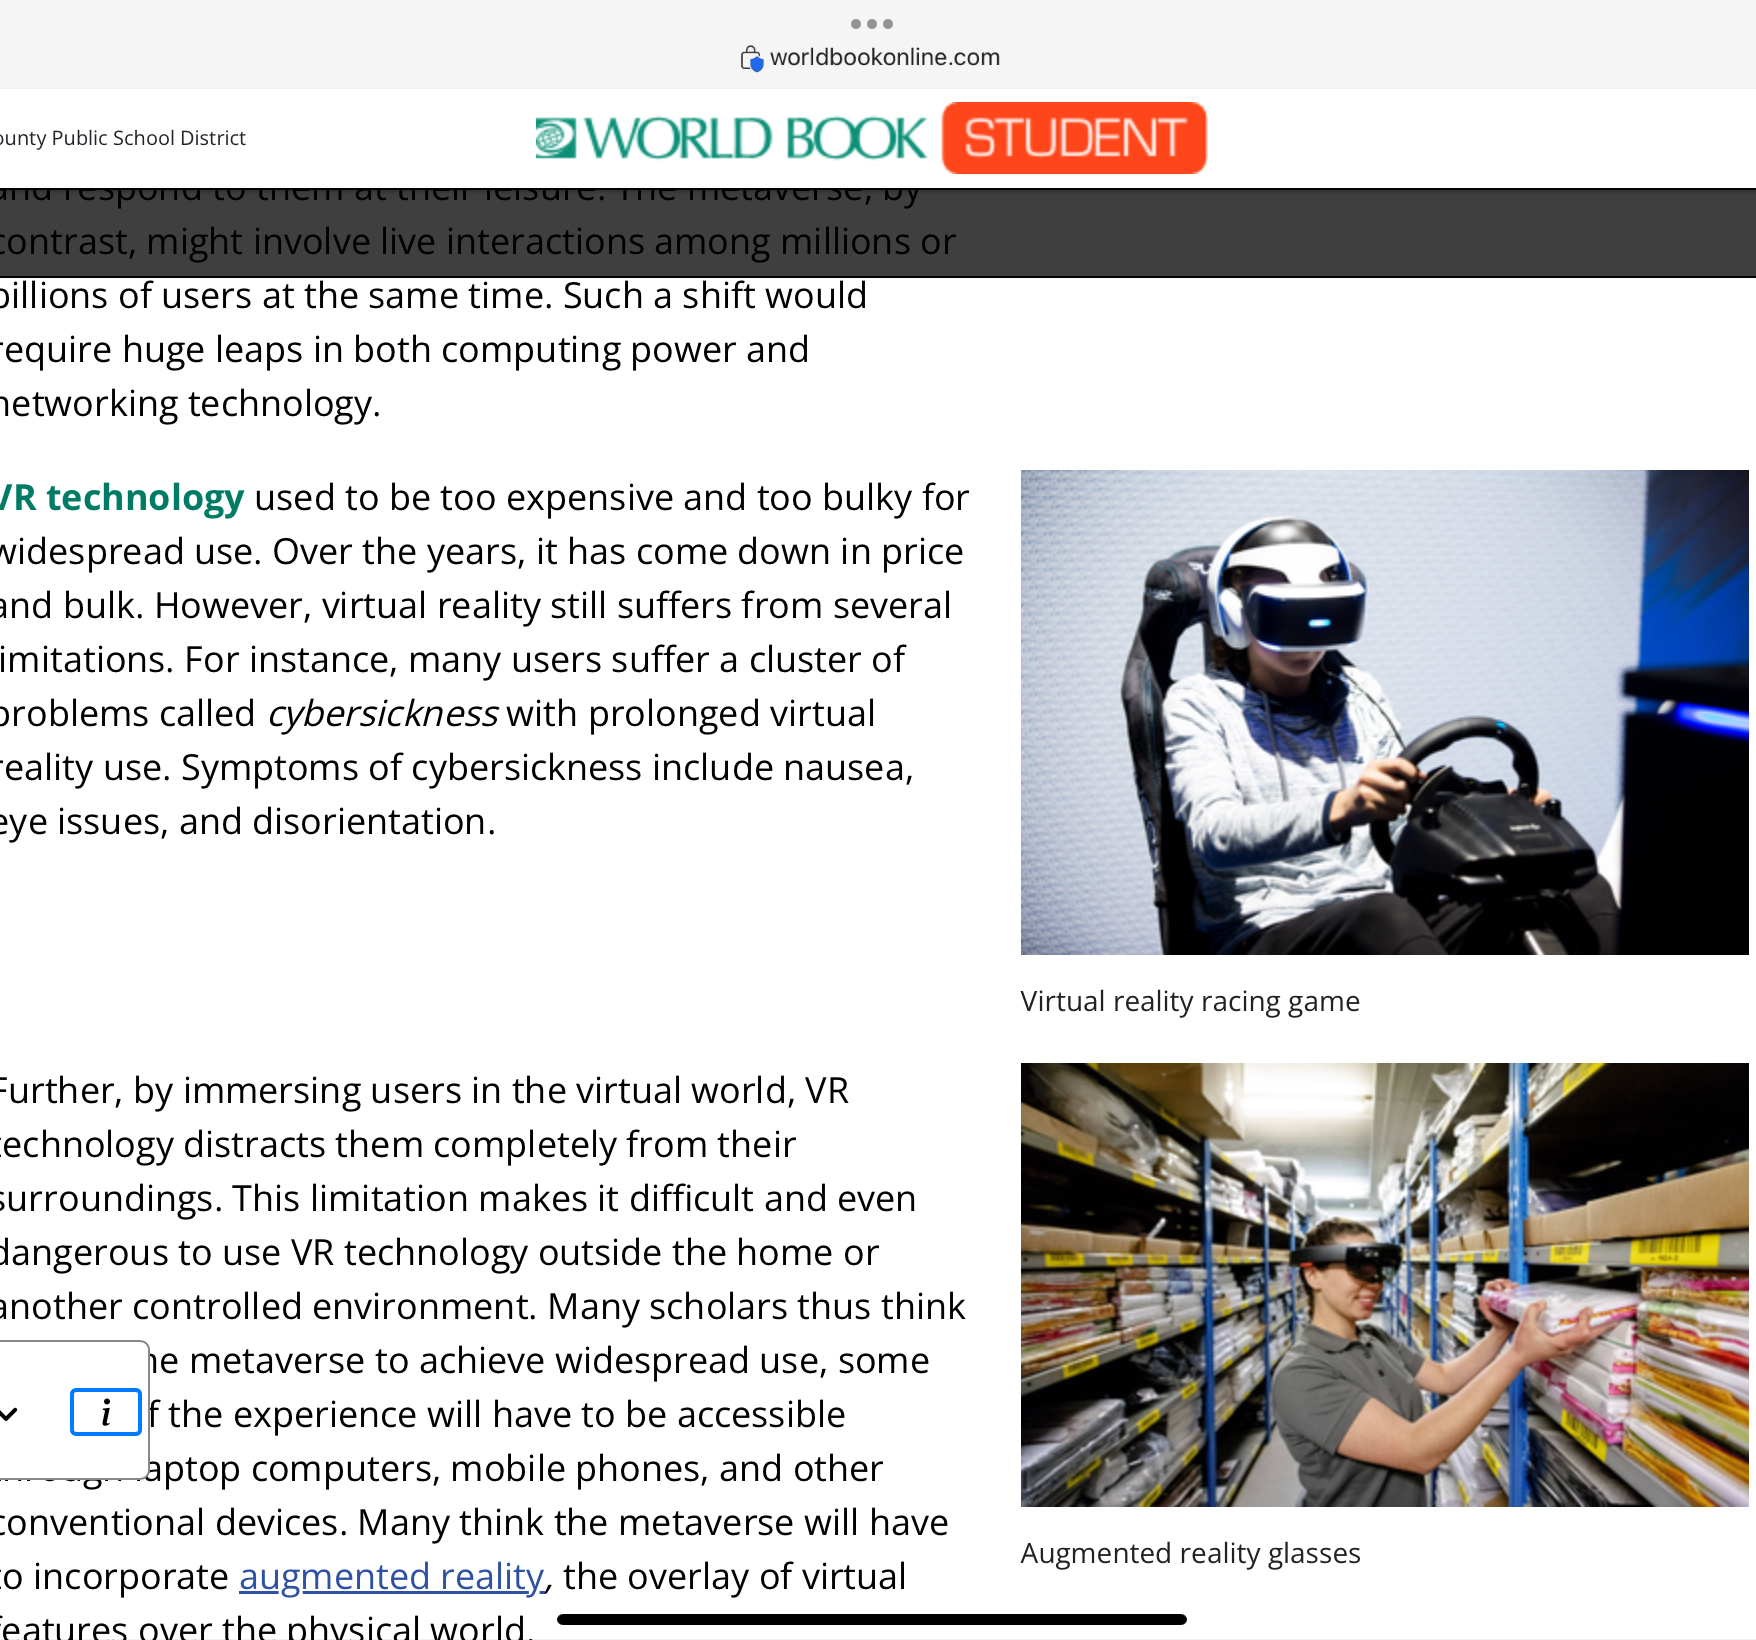Click the "Virtual reality racing game" caption
The width and height of the screenshot is (1756, 1640).
pos(1189,1001)
